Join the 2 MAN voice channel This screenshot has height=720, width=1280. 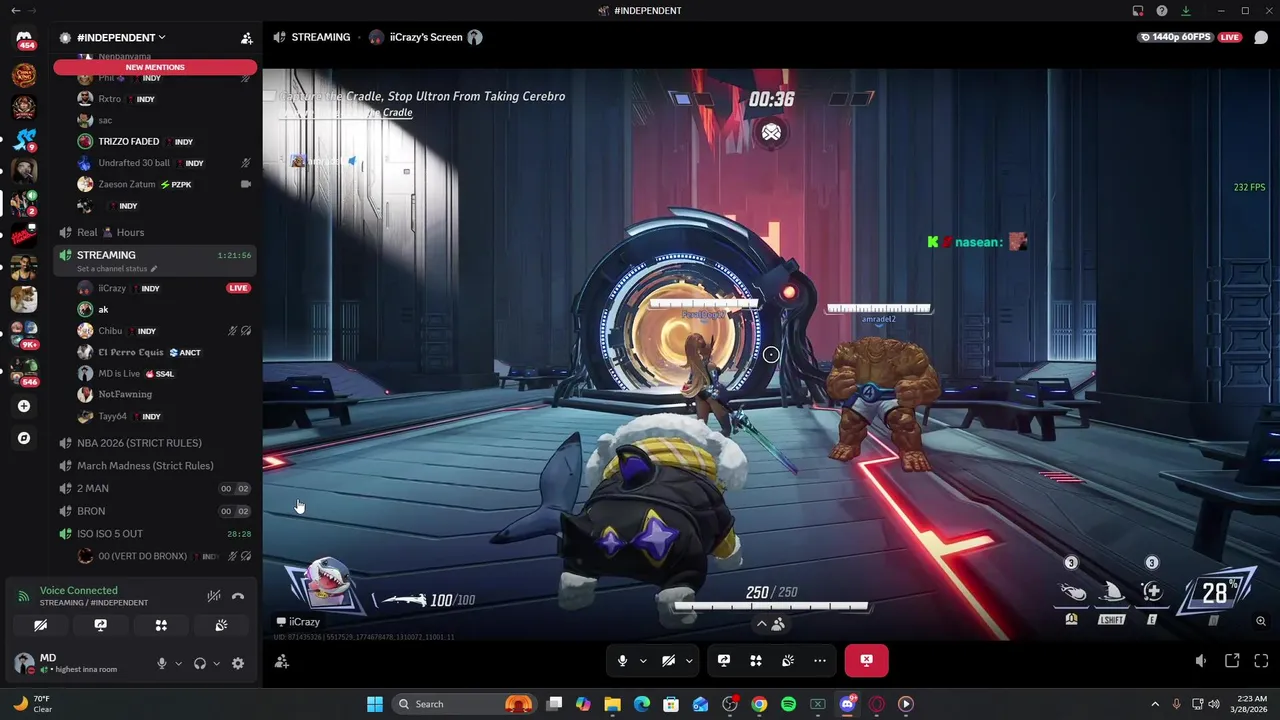point(155,488)
